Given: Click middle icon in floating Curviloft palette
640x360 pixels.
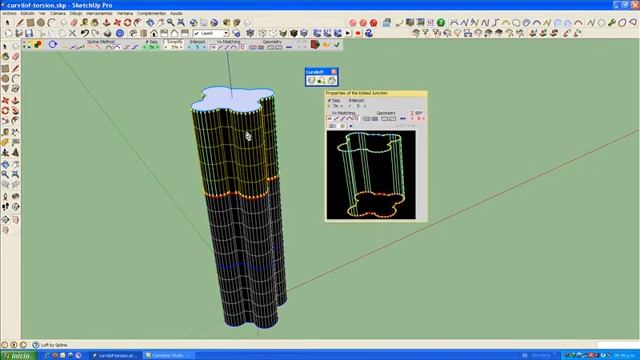Looking at the screenshot, I should coord(322,81).
